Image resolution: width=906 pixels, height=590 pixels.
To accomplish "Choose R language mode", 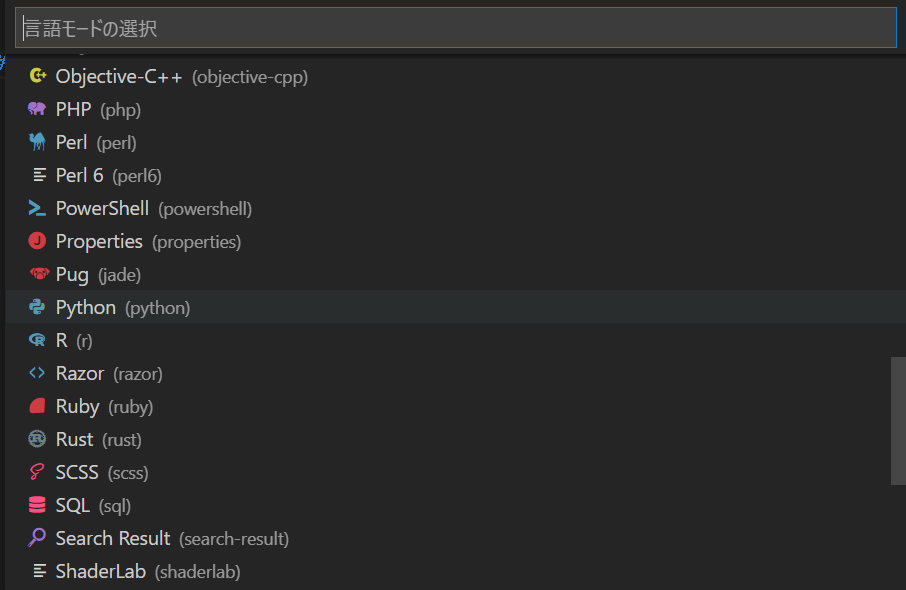I will [x=455, y=340].
